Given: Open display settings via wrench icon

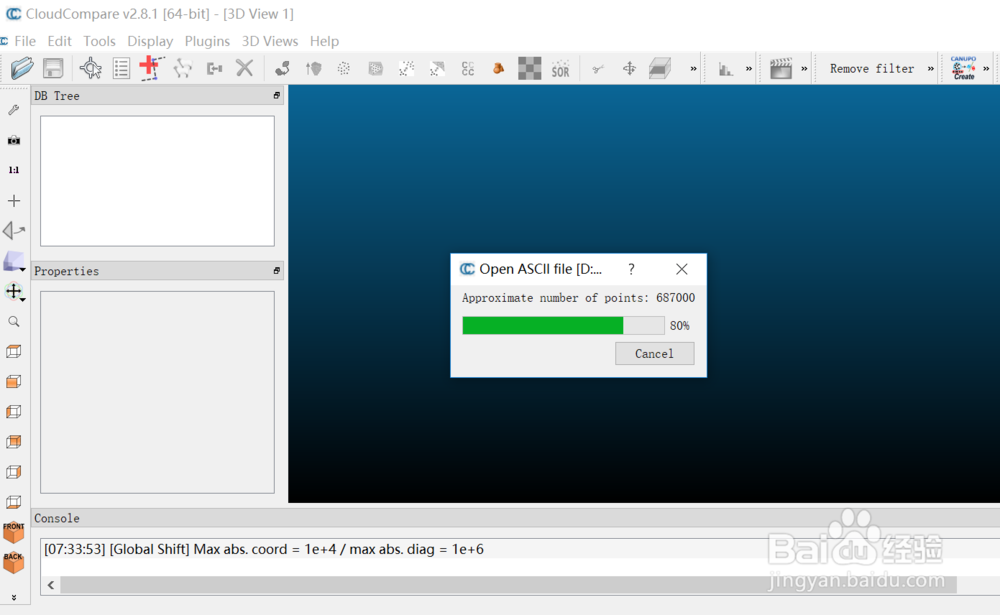Looking at the screenshot, I should point(13,110).
